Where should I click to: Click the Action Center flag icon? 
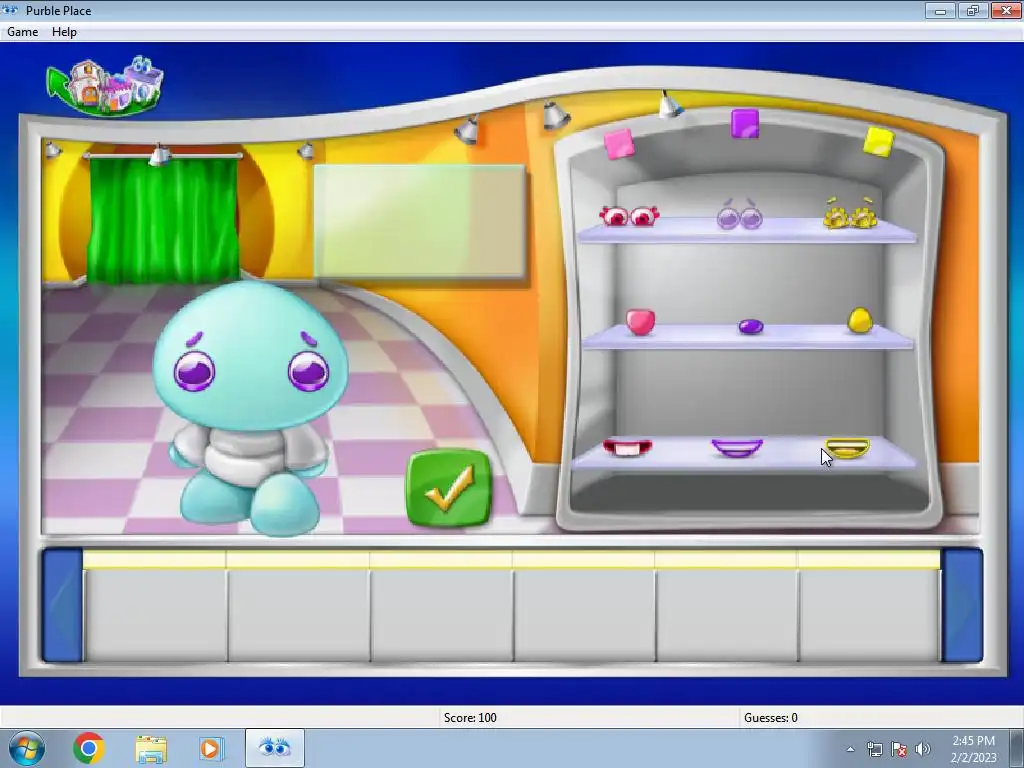click(x=899, y=749)
